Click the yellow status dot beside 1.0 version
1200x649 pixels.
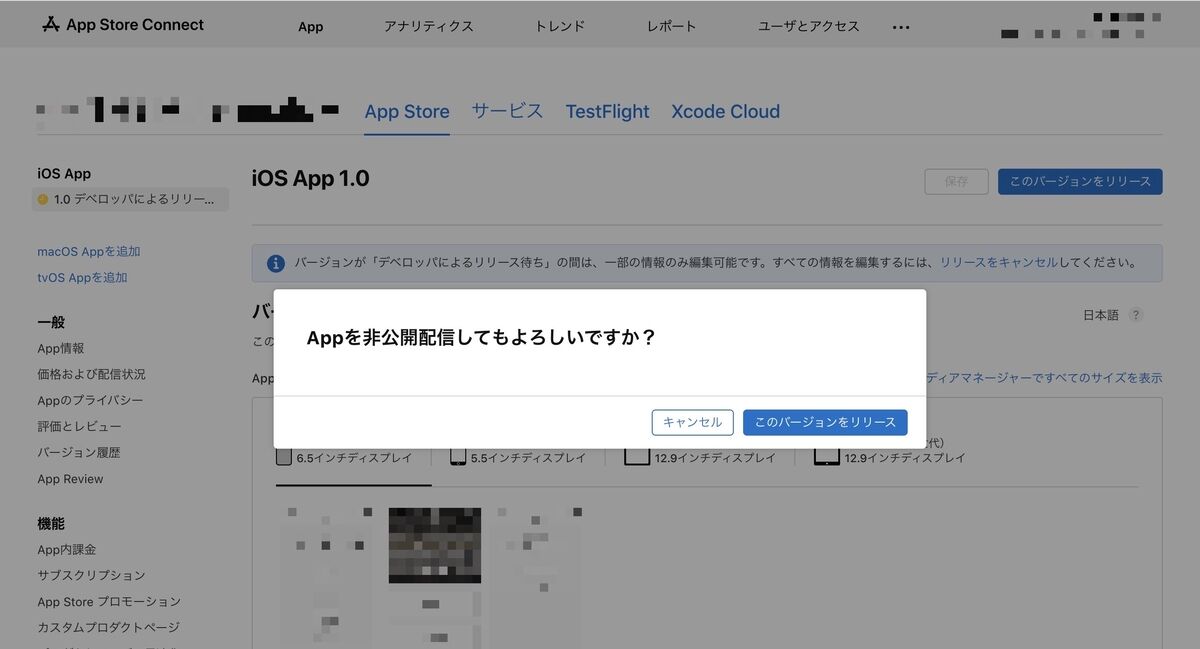[x=42, y=199]
